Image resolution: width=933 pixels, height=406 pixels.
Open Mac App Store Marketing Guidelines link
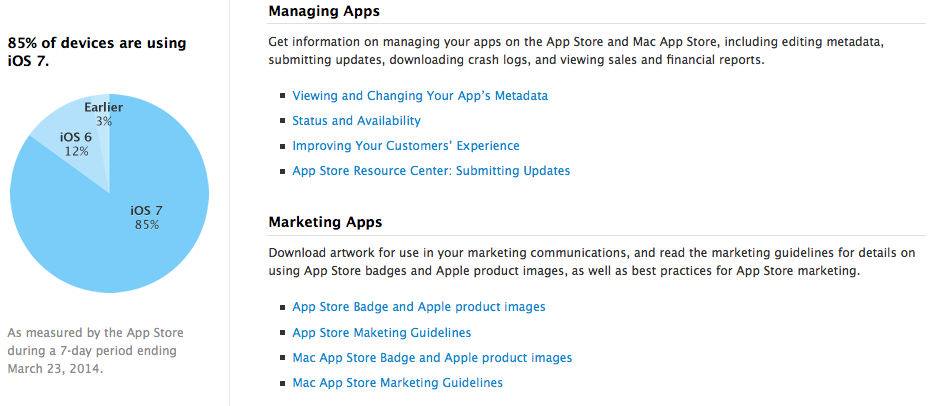(x=397, y=382)
